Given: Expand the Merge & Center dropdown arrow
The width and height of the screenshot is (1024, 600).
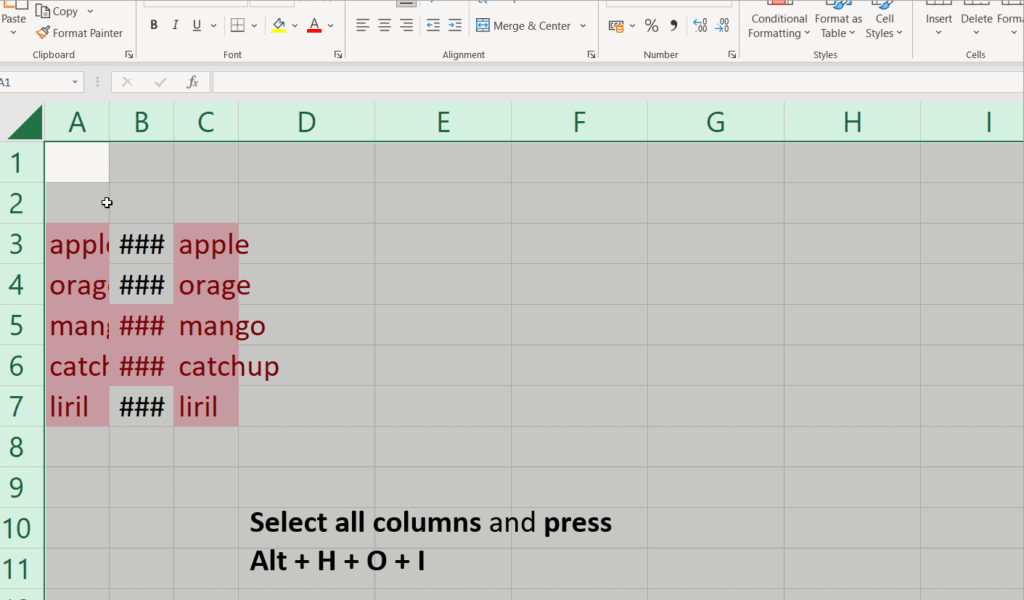Looking at the screenshot, I should tap(583, 26).
